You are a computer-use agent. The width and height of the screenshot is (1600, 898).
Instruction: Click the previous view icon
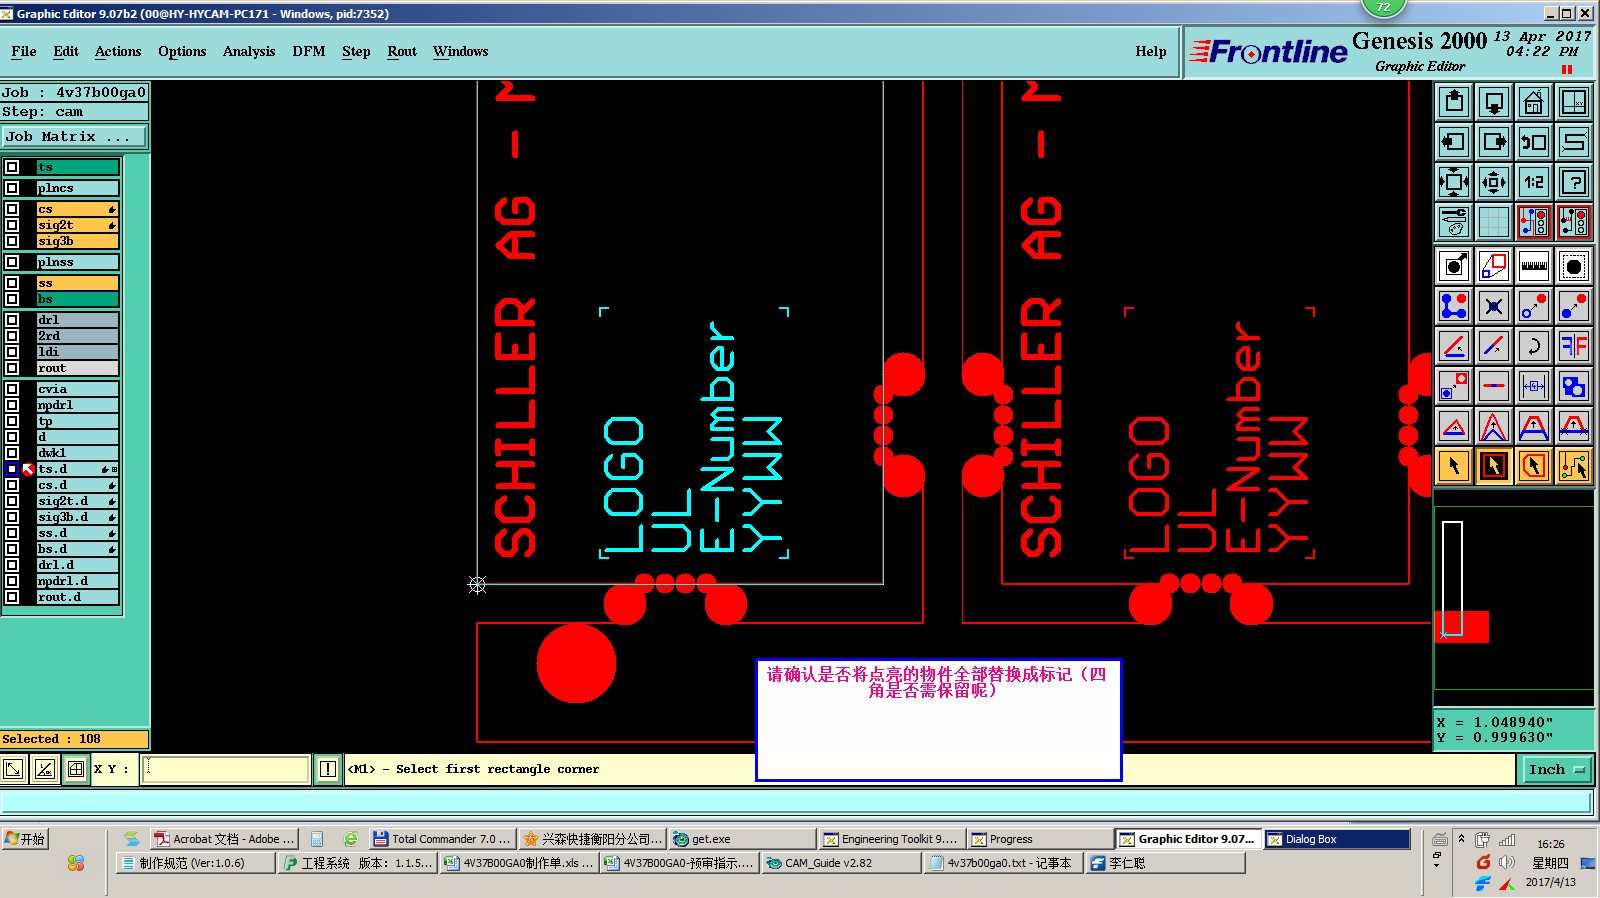[1533, 142]
